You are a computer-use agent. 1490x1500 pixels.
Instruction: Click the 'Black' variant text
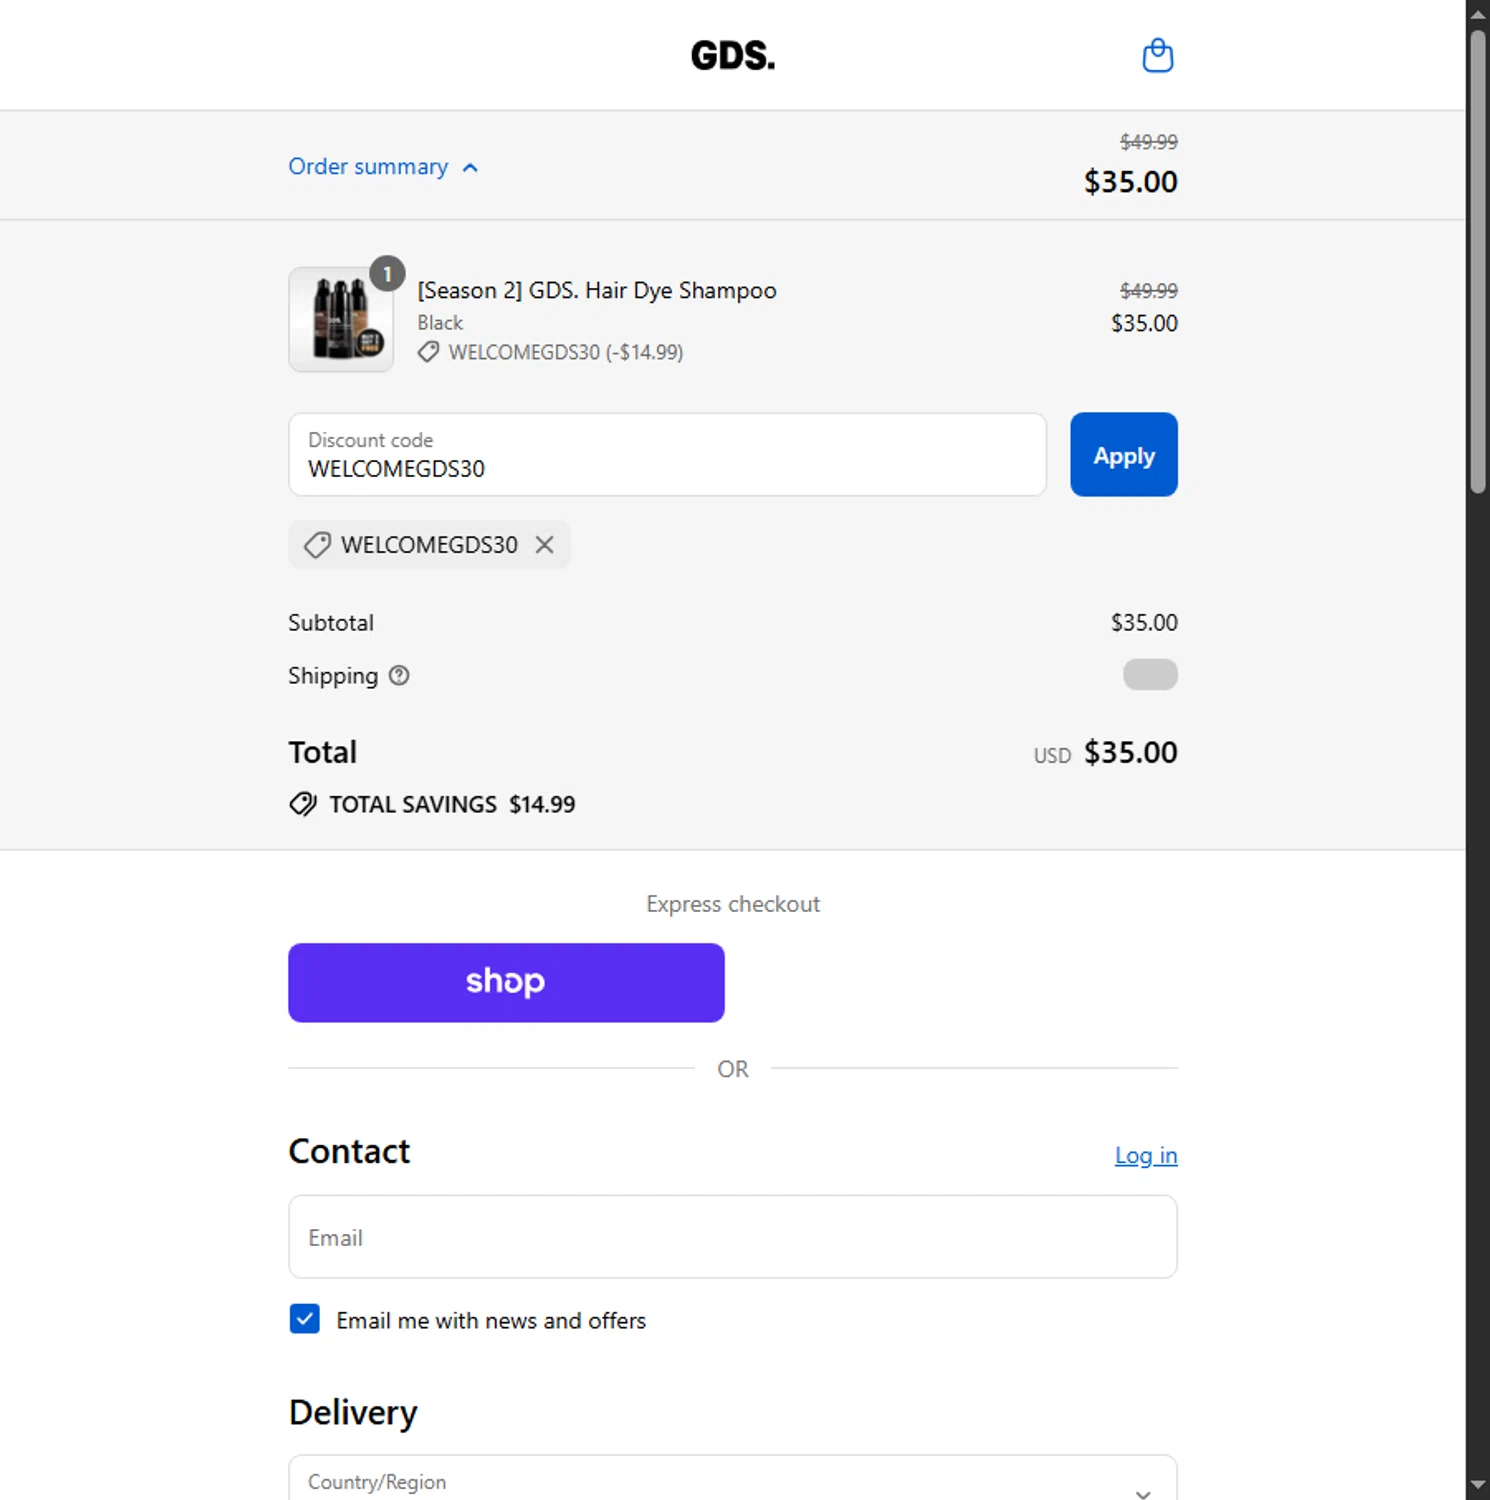tap(440, 323)
